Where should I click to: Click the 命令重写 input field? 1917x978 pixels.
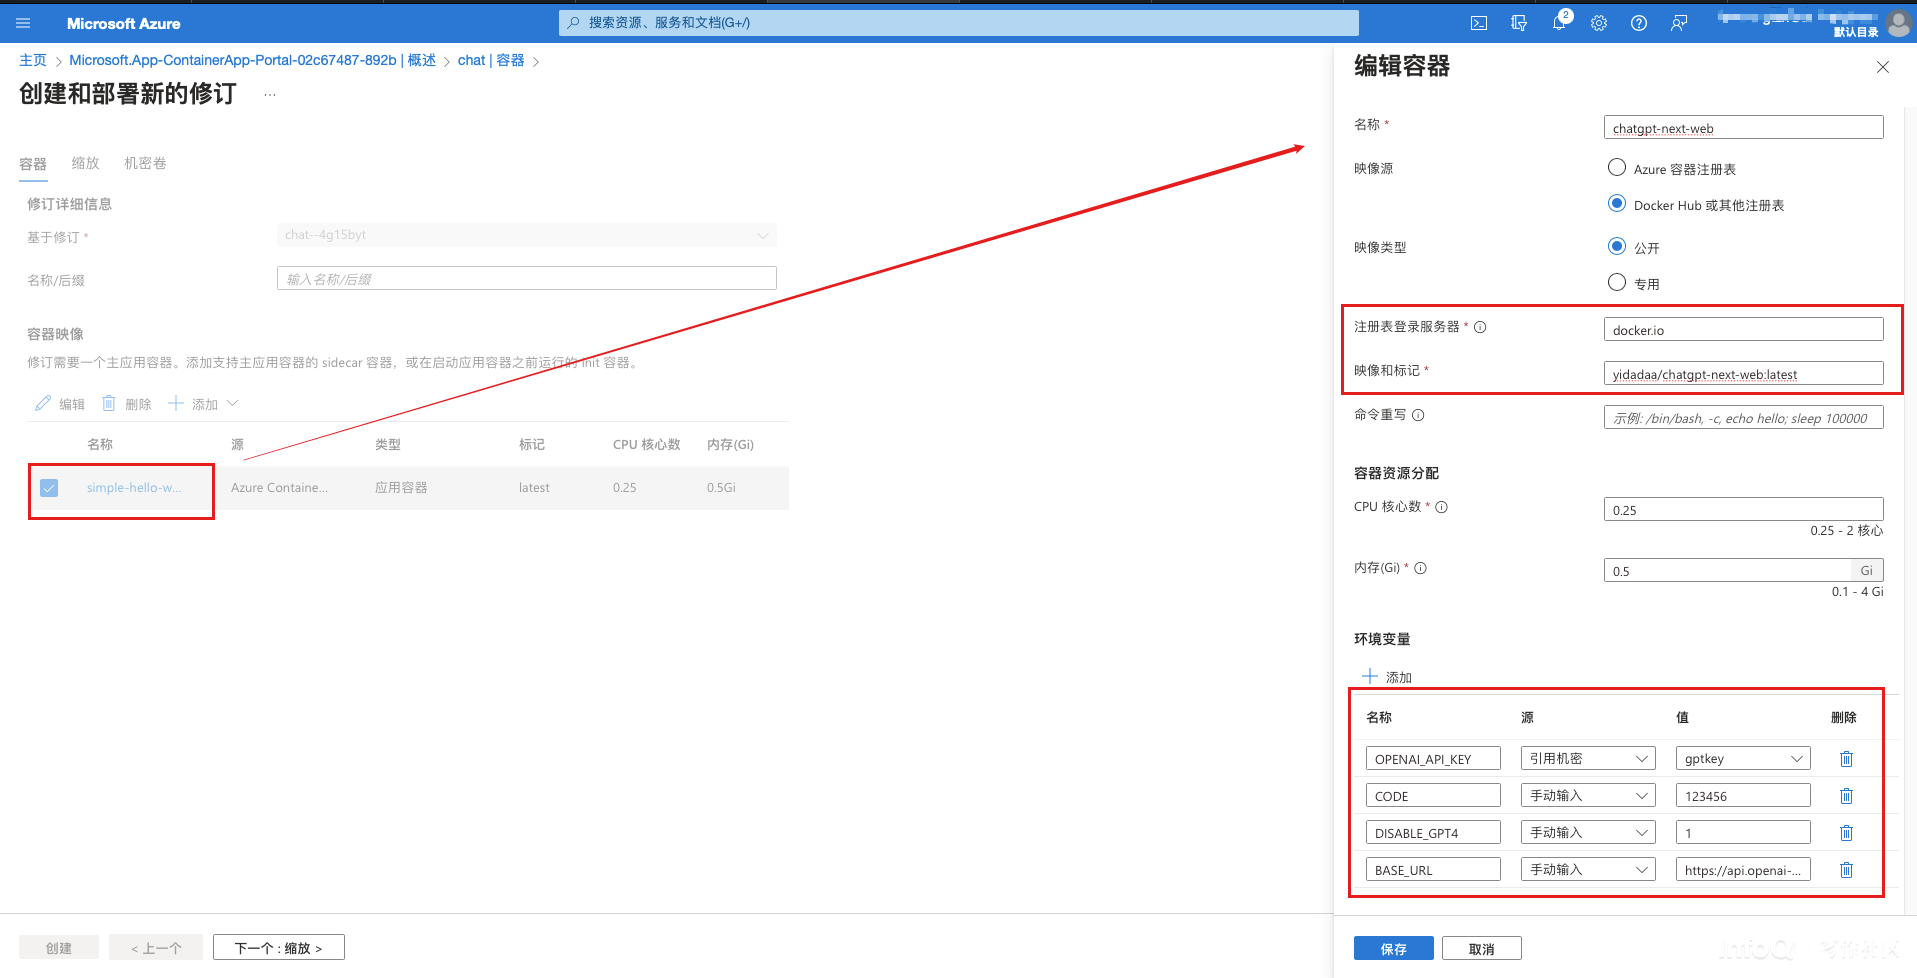click(1743, 418)
